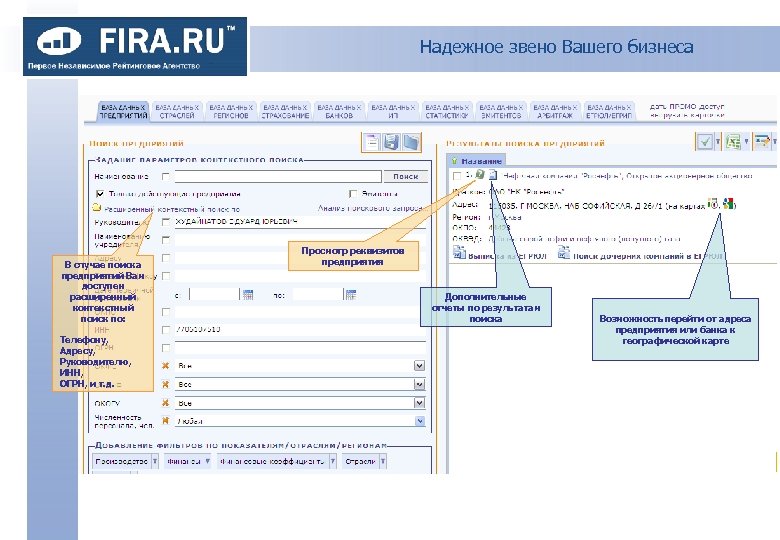Click the Поиск button

click(405, 177)
